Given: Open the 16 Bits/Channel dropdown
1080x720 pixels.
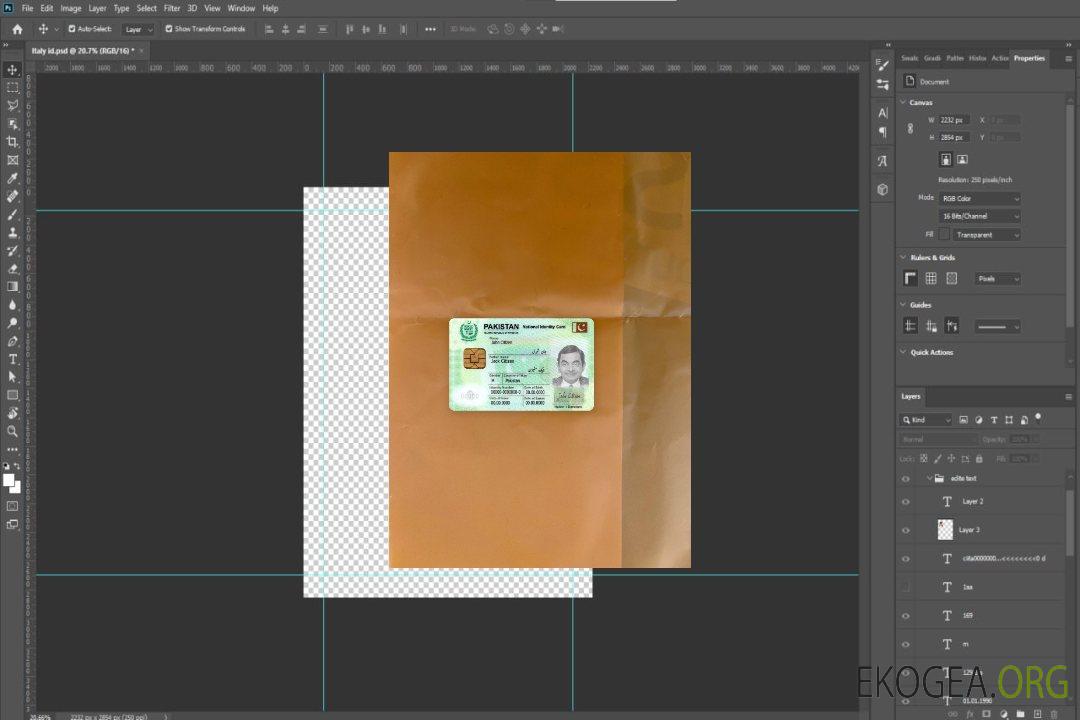Looking at the screenshot, I should pos(979,216).
